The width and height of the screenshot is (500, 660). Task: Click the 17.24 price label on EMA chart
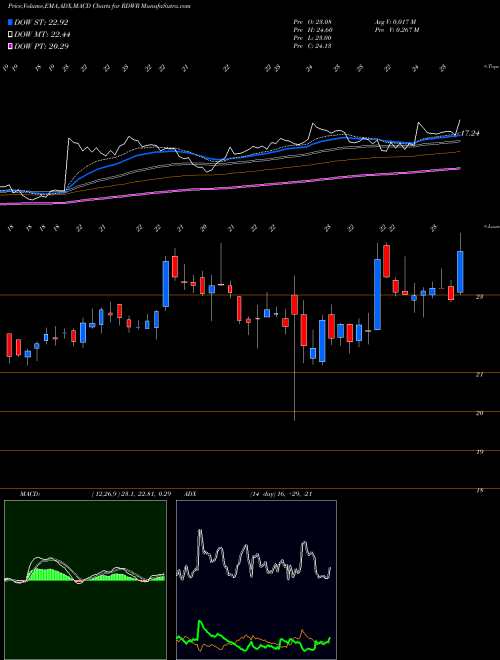pyautogui.click(x=470, y=133)
